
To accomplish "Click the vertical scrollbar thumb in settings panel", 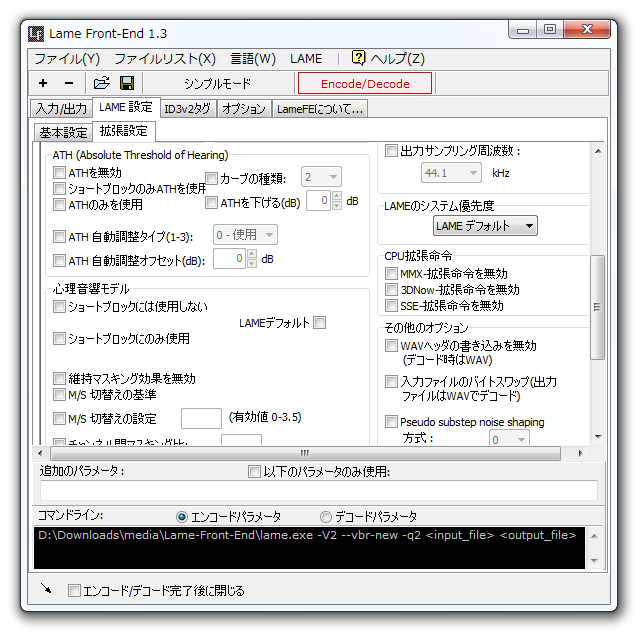I will click(x=598, y=307).
